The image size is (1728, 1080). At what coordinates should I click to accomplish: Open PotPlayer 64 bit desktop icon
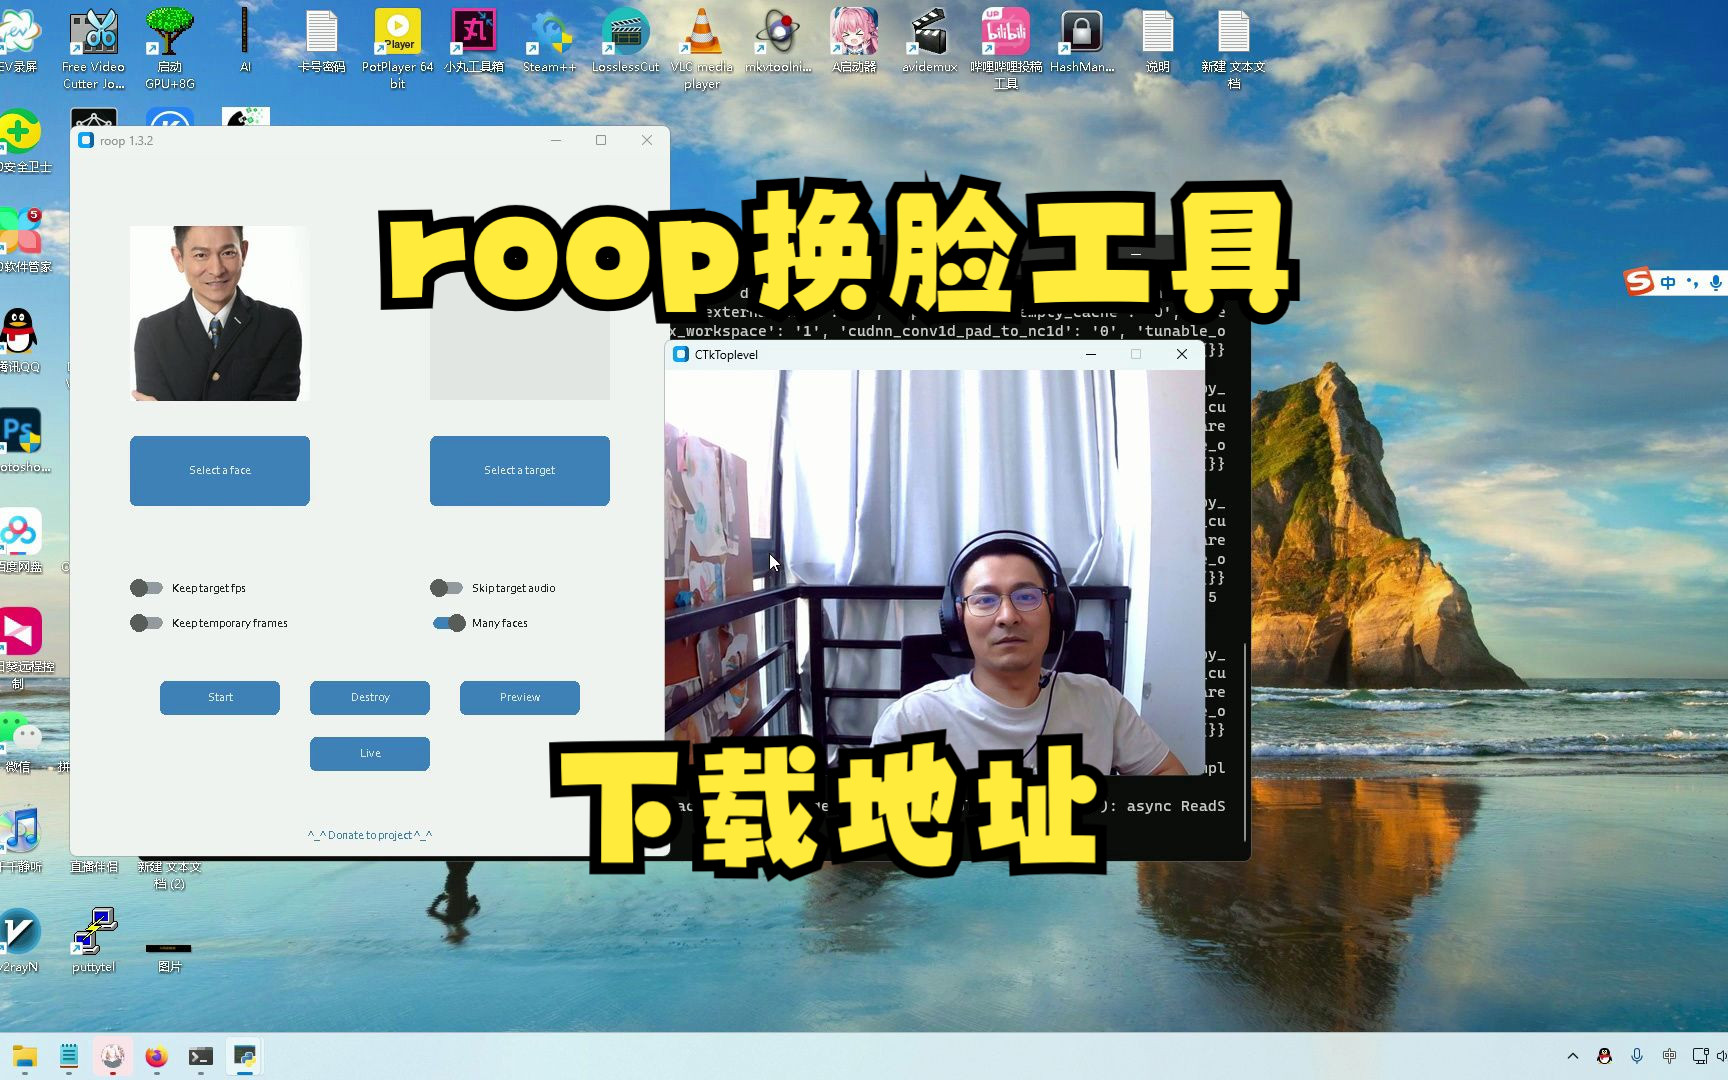398,48
